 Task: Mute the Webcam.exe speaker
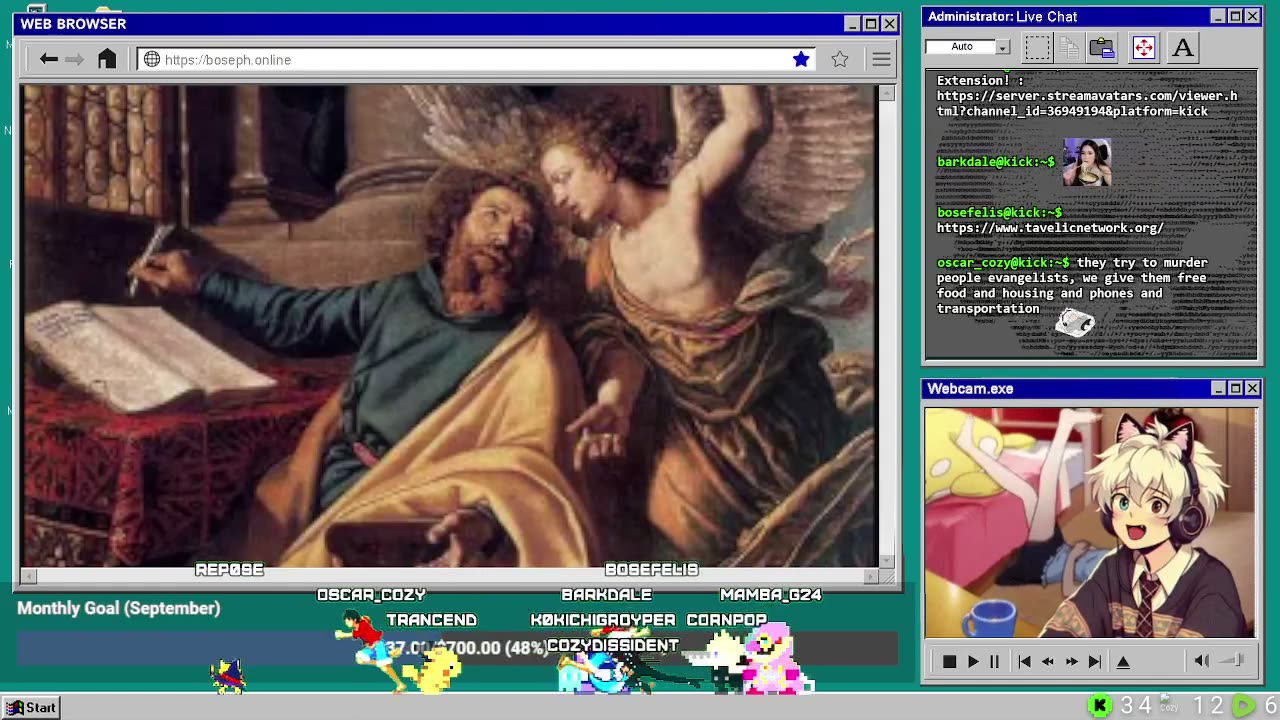pyautogui.click(x=1201, y=661)
